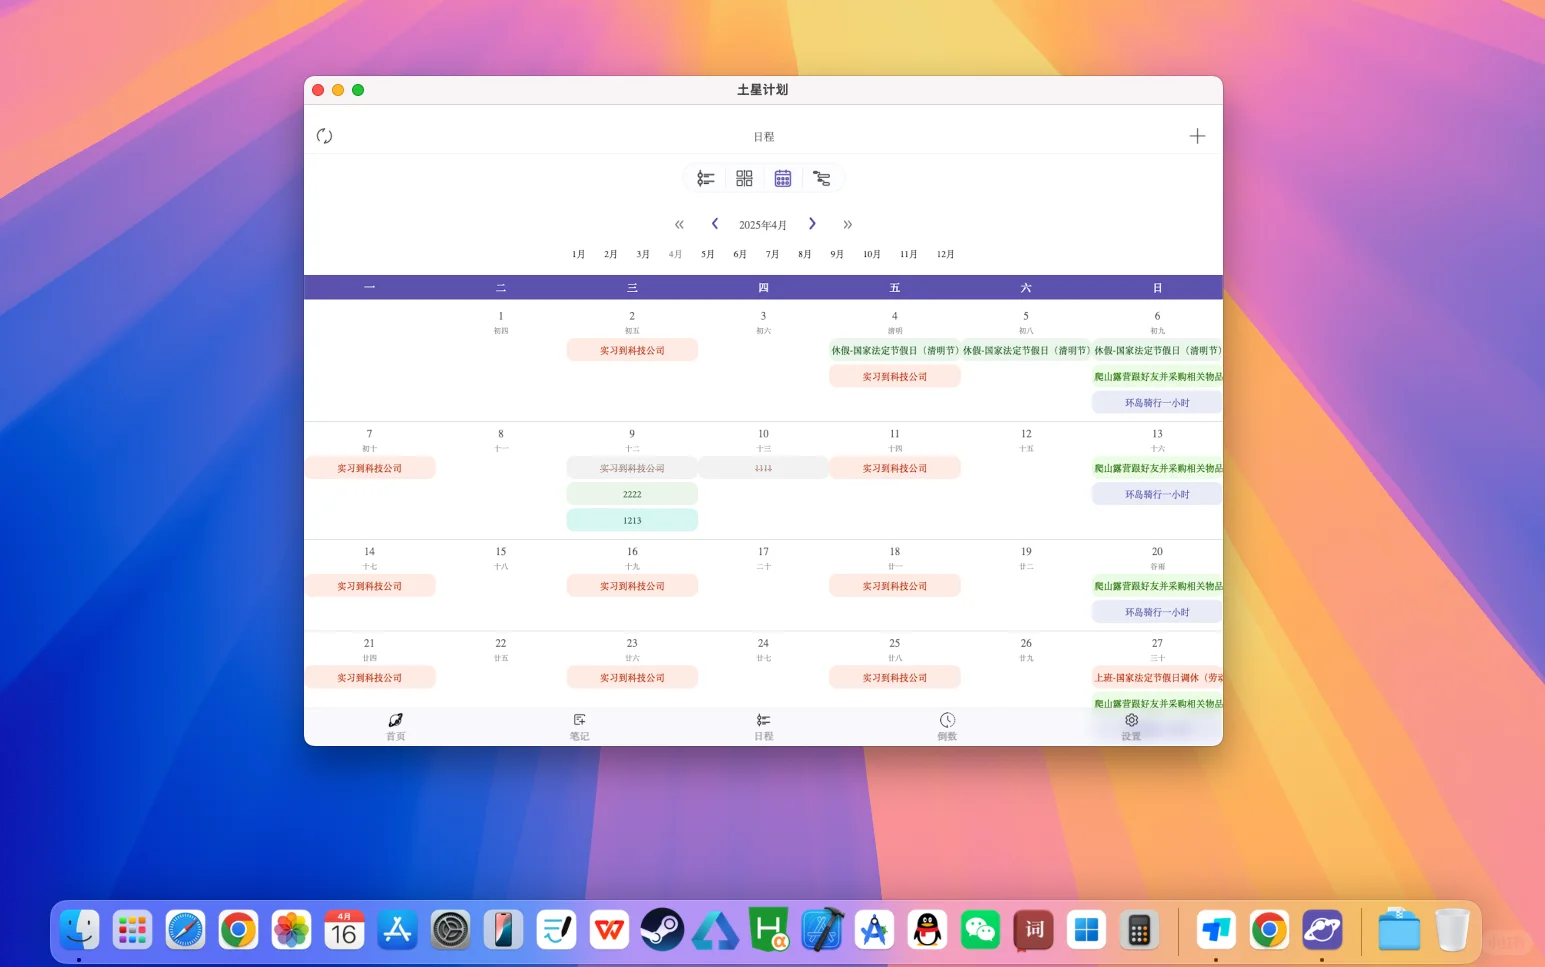Open the 设置 settings section

(x=1131, y=726)
